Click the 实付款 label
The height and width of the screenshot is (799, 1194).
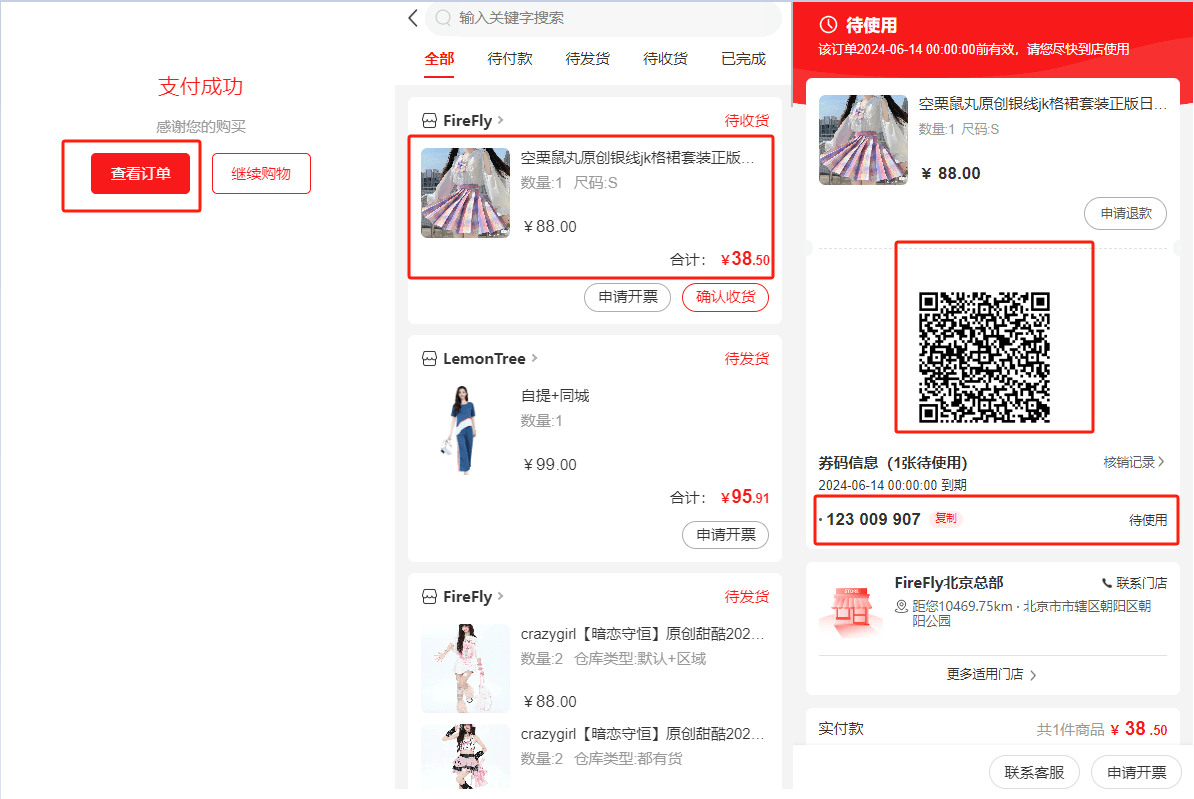coord(841,728)
